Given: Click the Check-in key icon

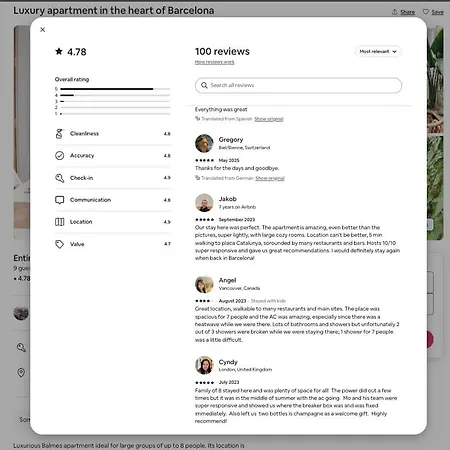Looking at the screenshot, I should [60, 178].
